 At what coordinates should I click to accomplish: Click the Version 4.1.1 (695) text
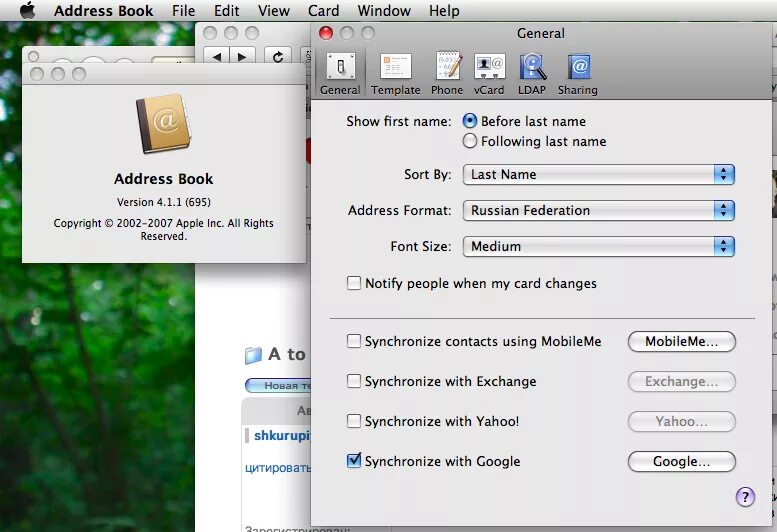[x=164, y=202]
